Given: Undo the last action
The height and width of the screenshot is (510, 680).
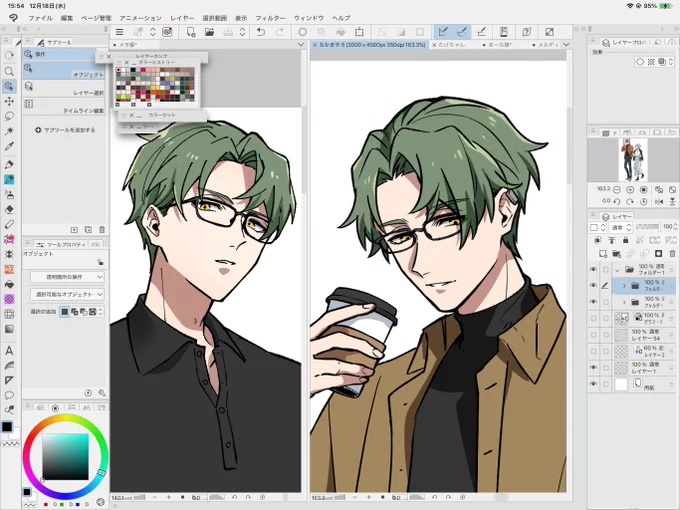Looking at the screenshot, I should [261, 32].
